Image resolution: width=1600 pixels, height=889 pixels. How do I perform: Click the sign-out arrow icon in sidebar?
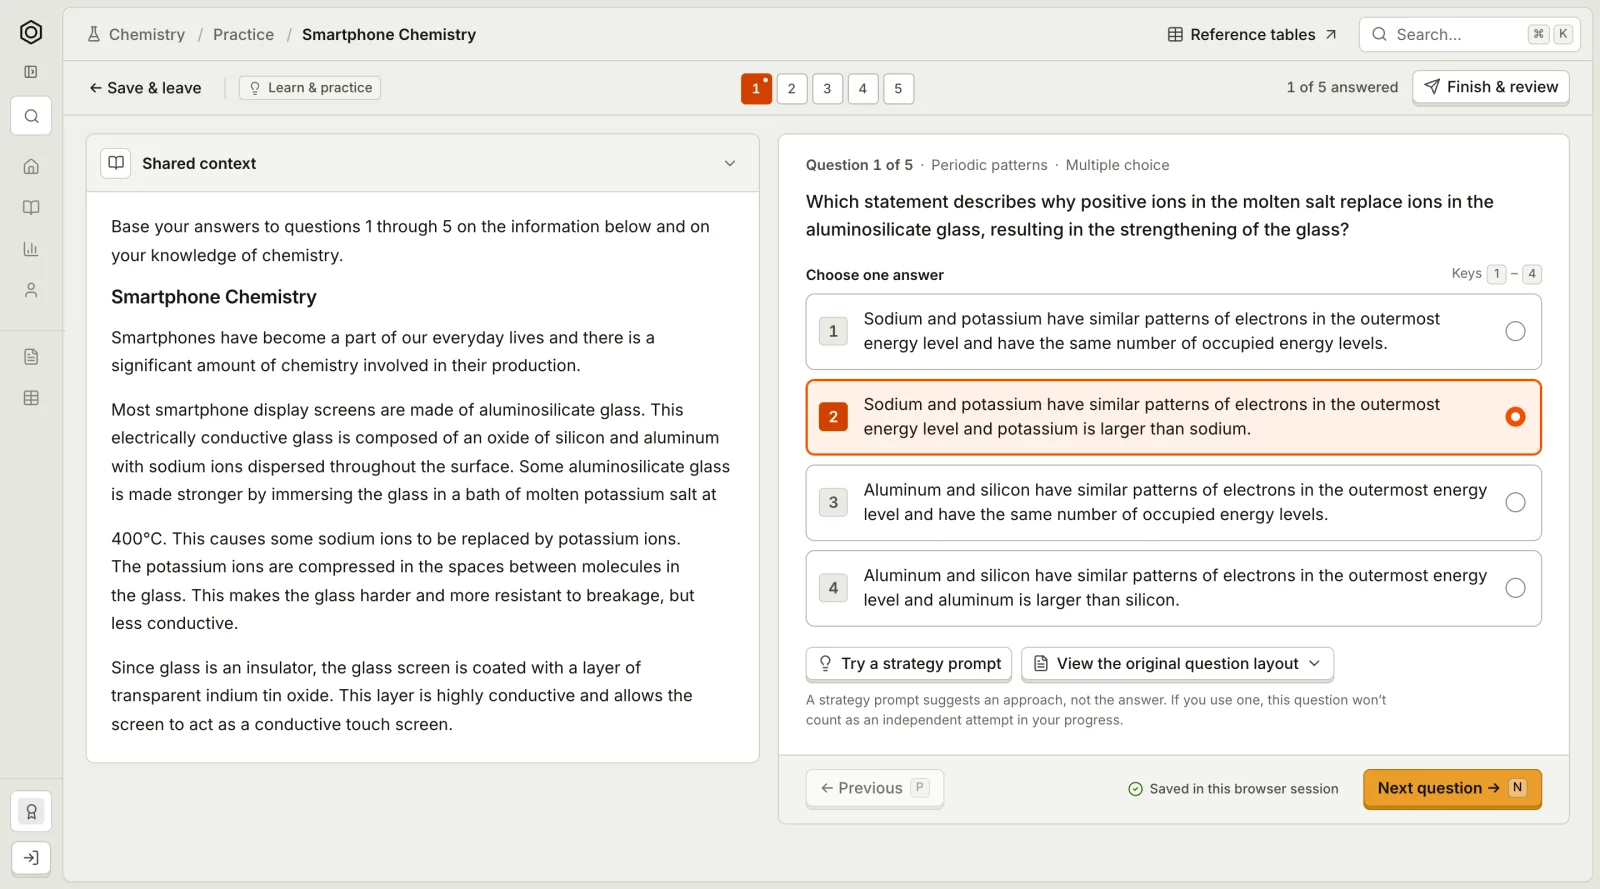point(31,858)
